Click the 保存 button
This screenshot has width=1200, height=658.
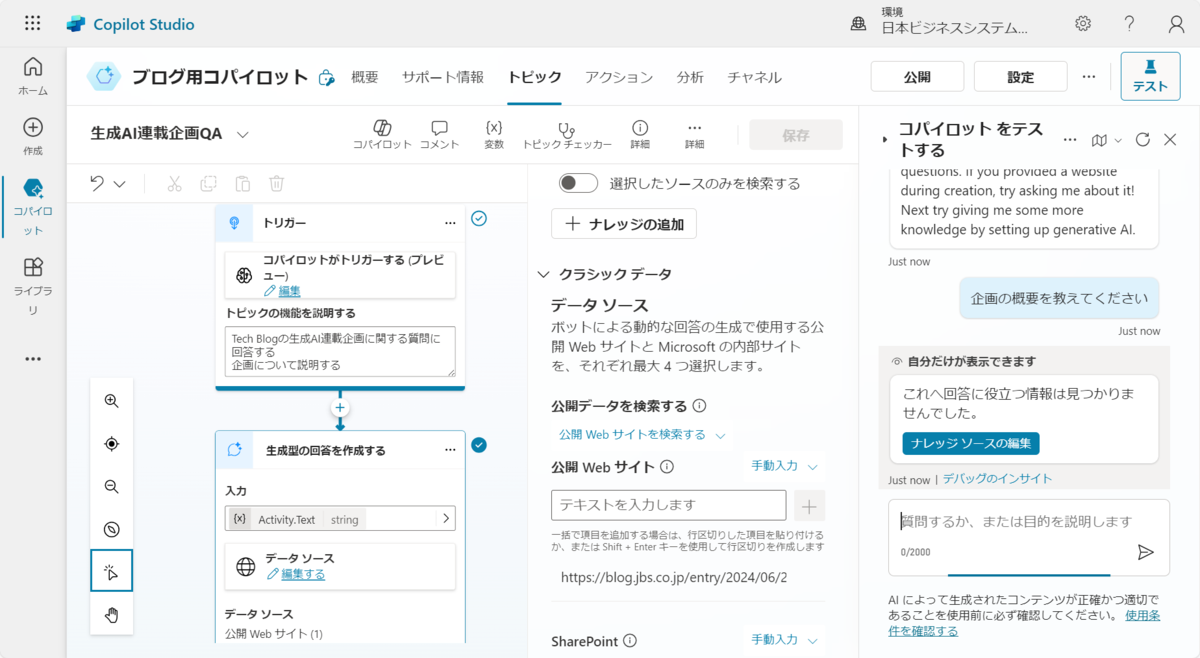click(x=796, y=135)
